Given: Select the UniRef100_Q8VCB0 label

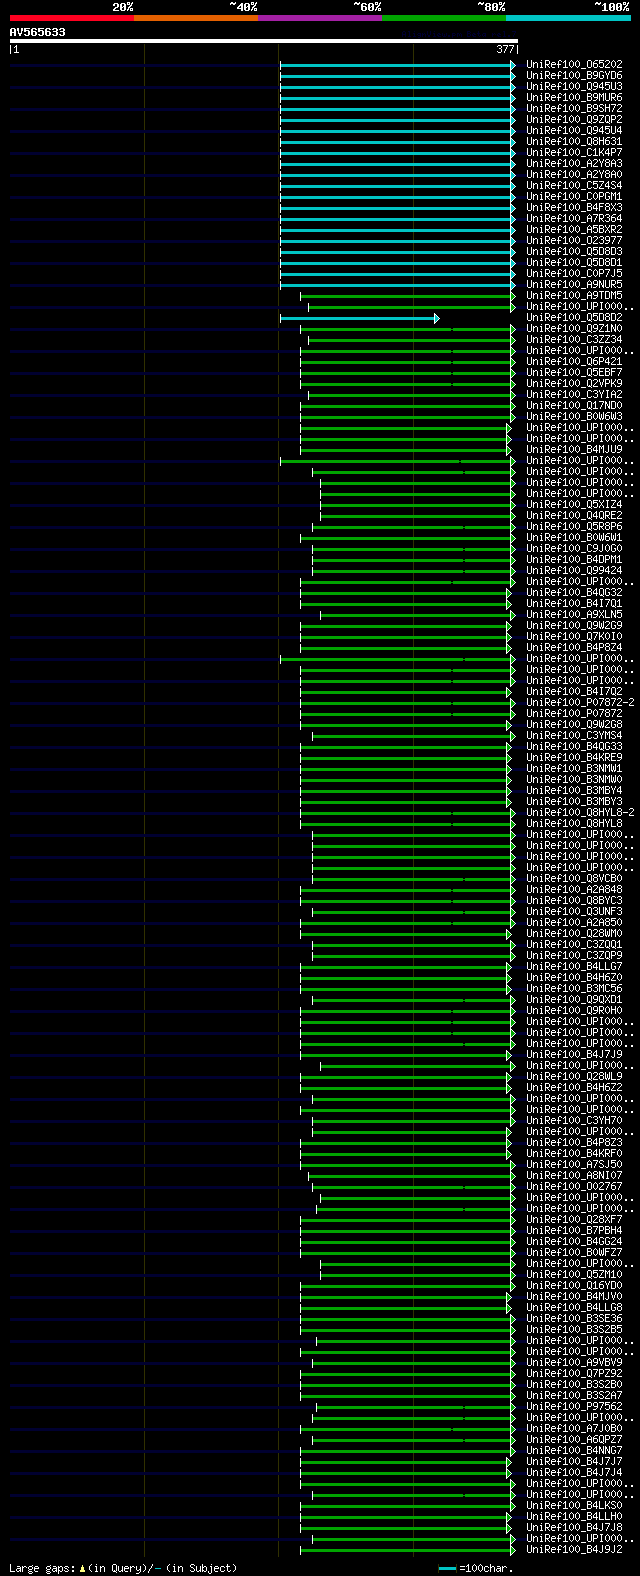Looking at the screenshot, I should (x=574, y=879).
